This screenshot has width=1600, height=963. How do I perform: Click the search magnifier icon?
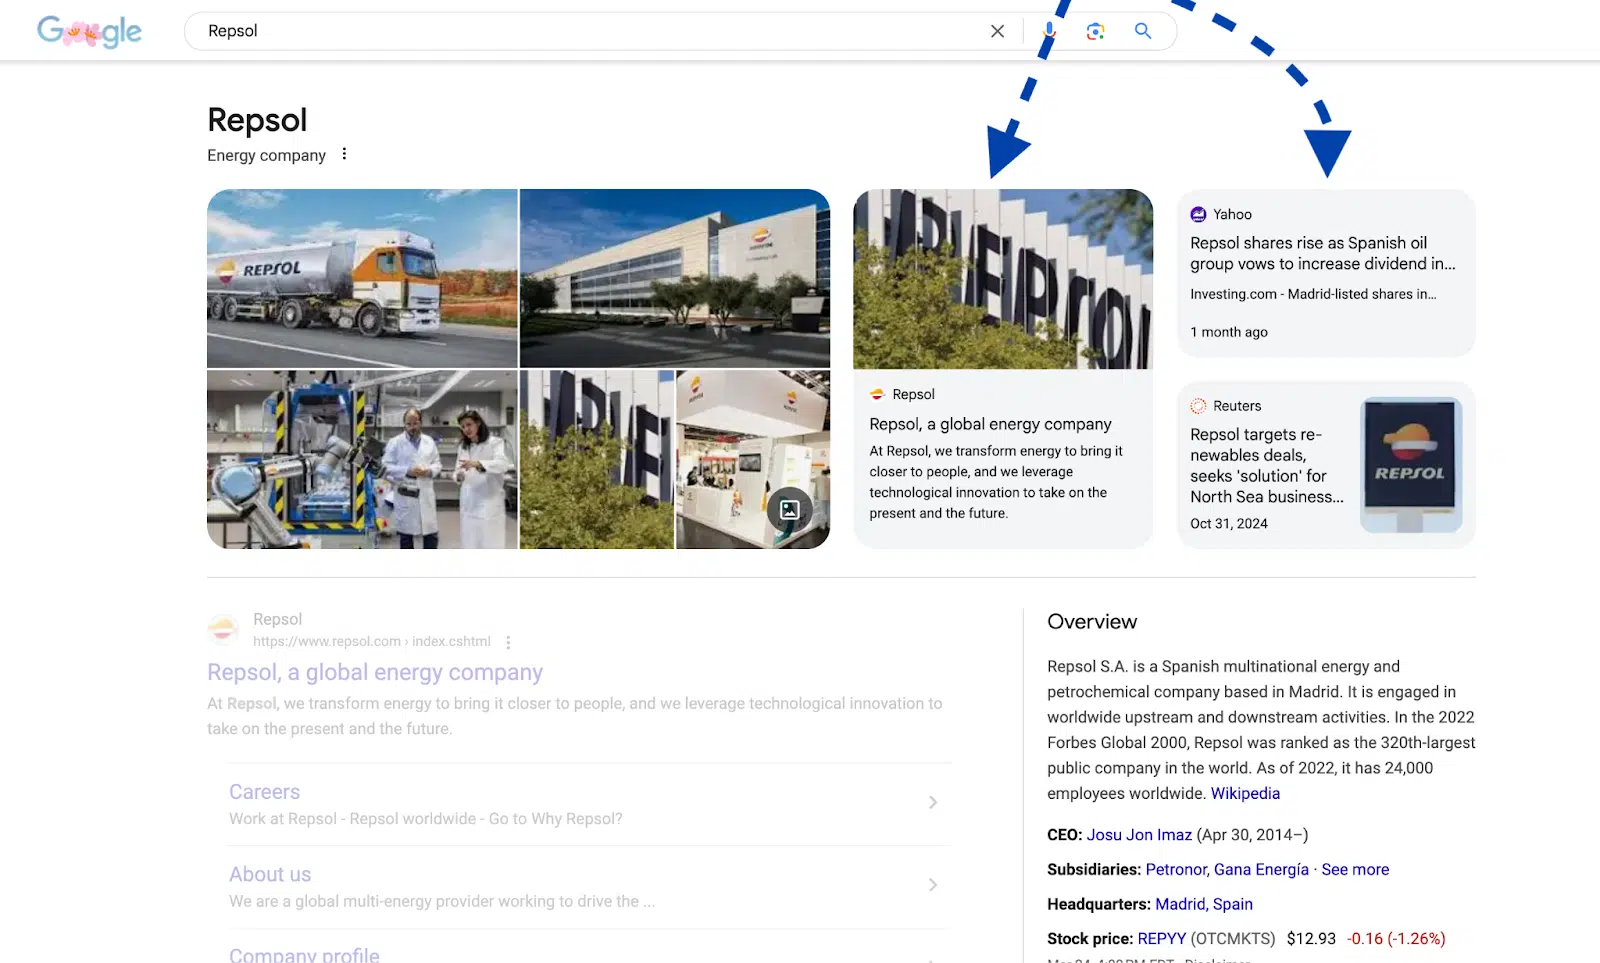point(1142,31)
